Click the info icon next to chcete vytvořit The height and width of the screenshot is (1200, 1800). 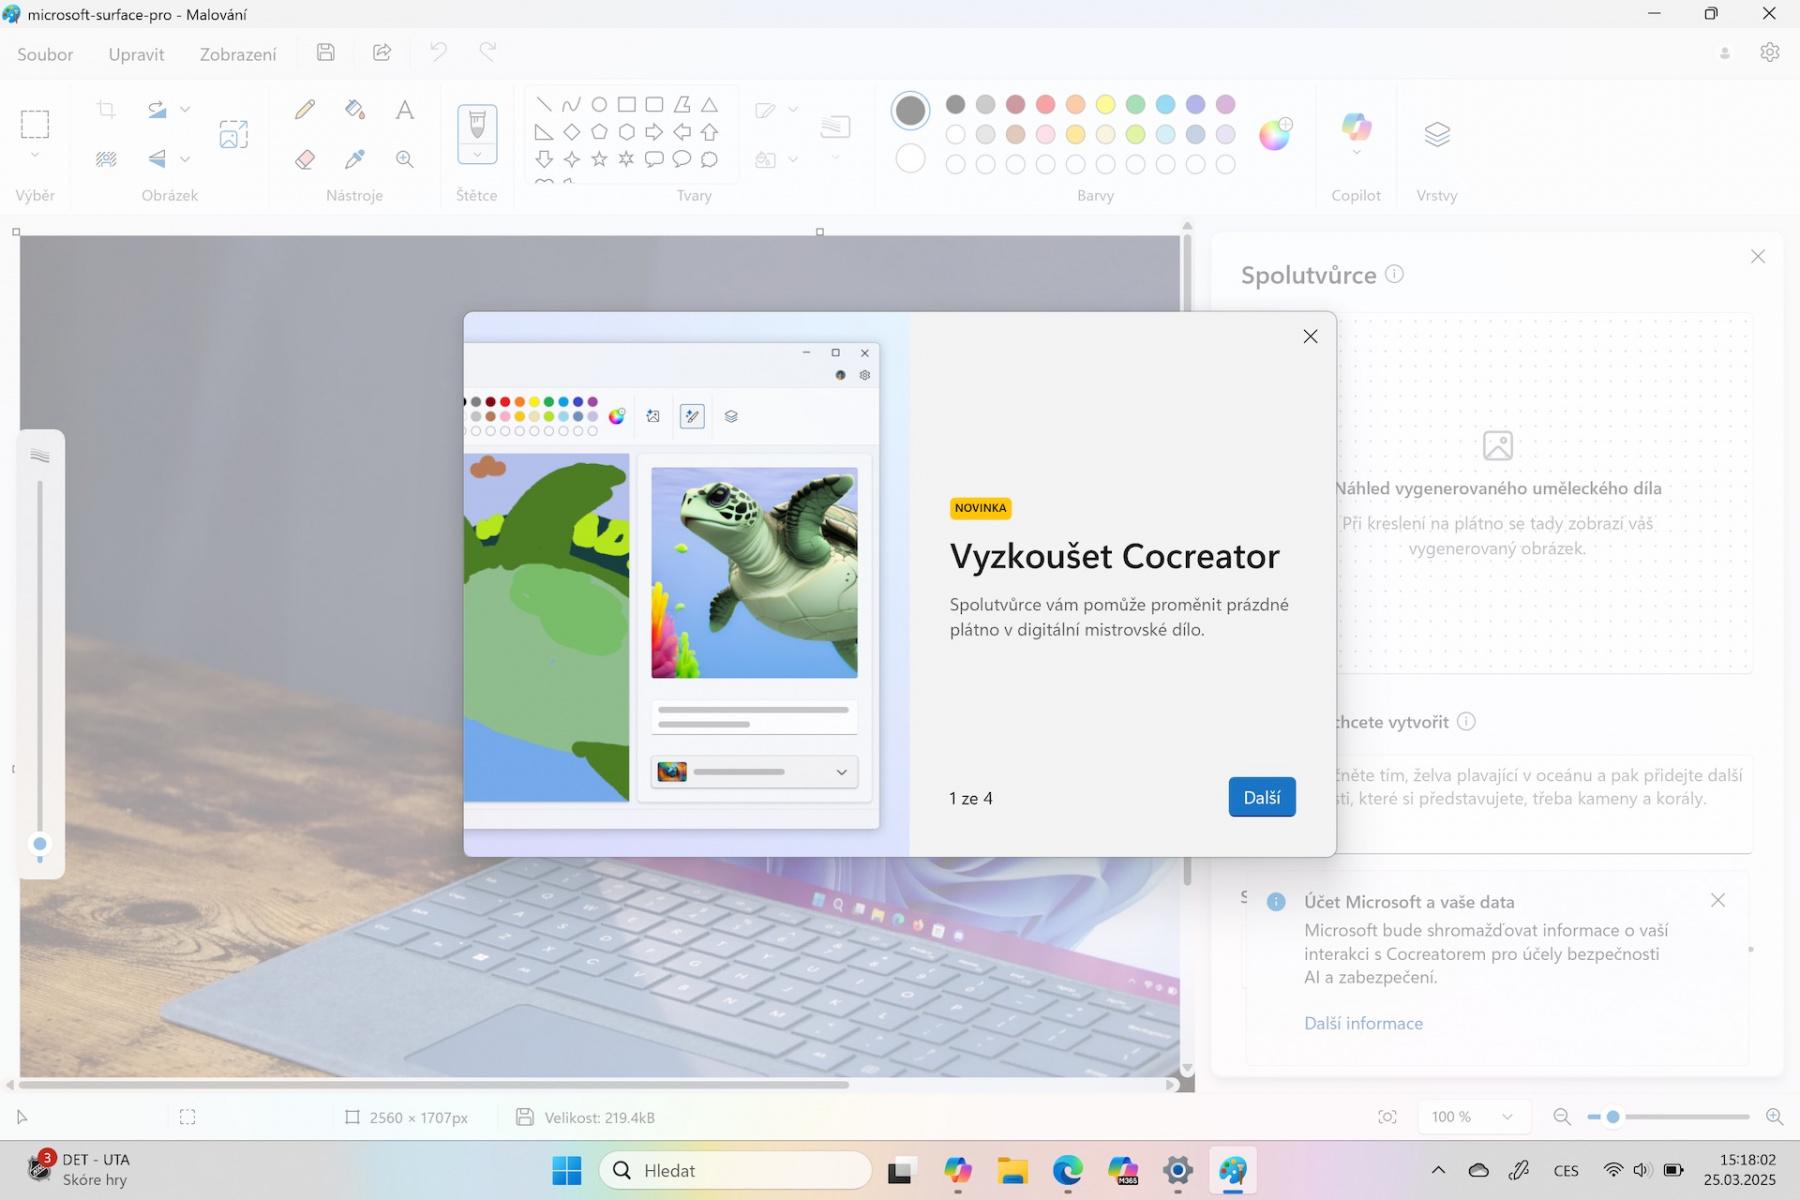click(1466, 721)
